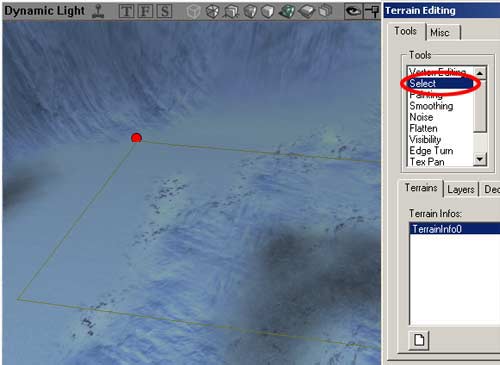Choose Smoothing in the Tools list
This screenshot has width=500, height=365.
pyautogui.click(x=431, y=106)
